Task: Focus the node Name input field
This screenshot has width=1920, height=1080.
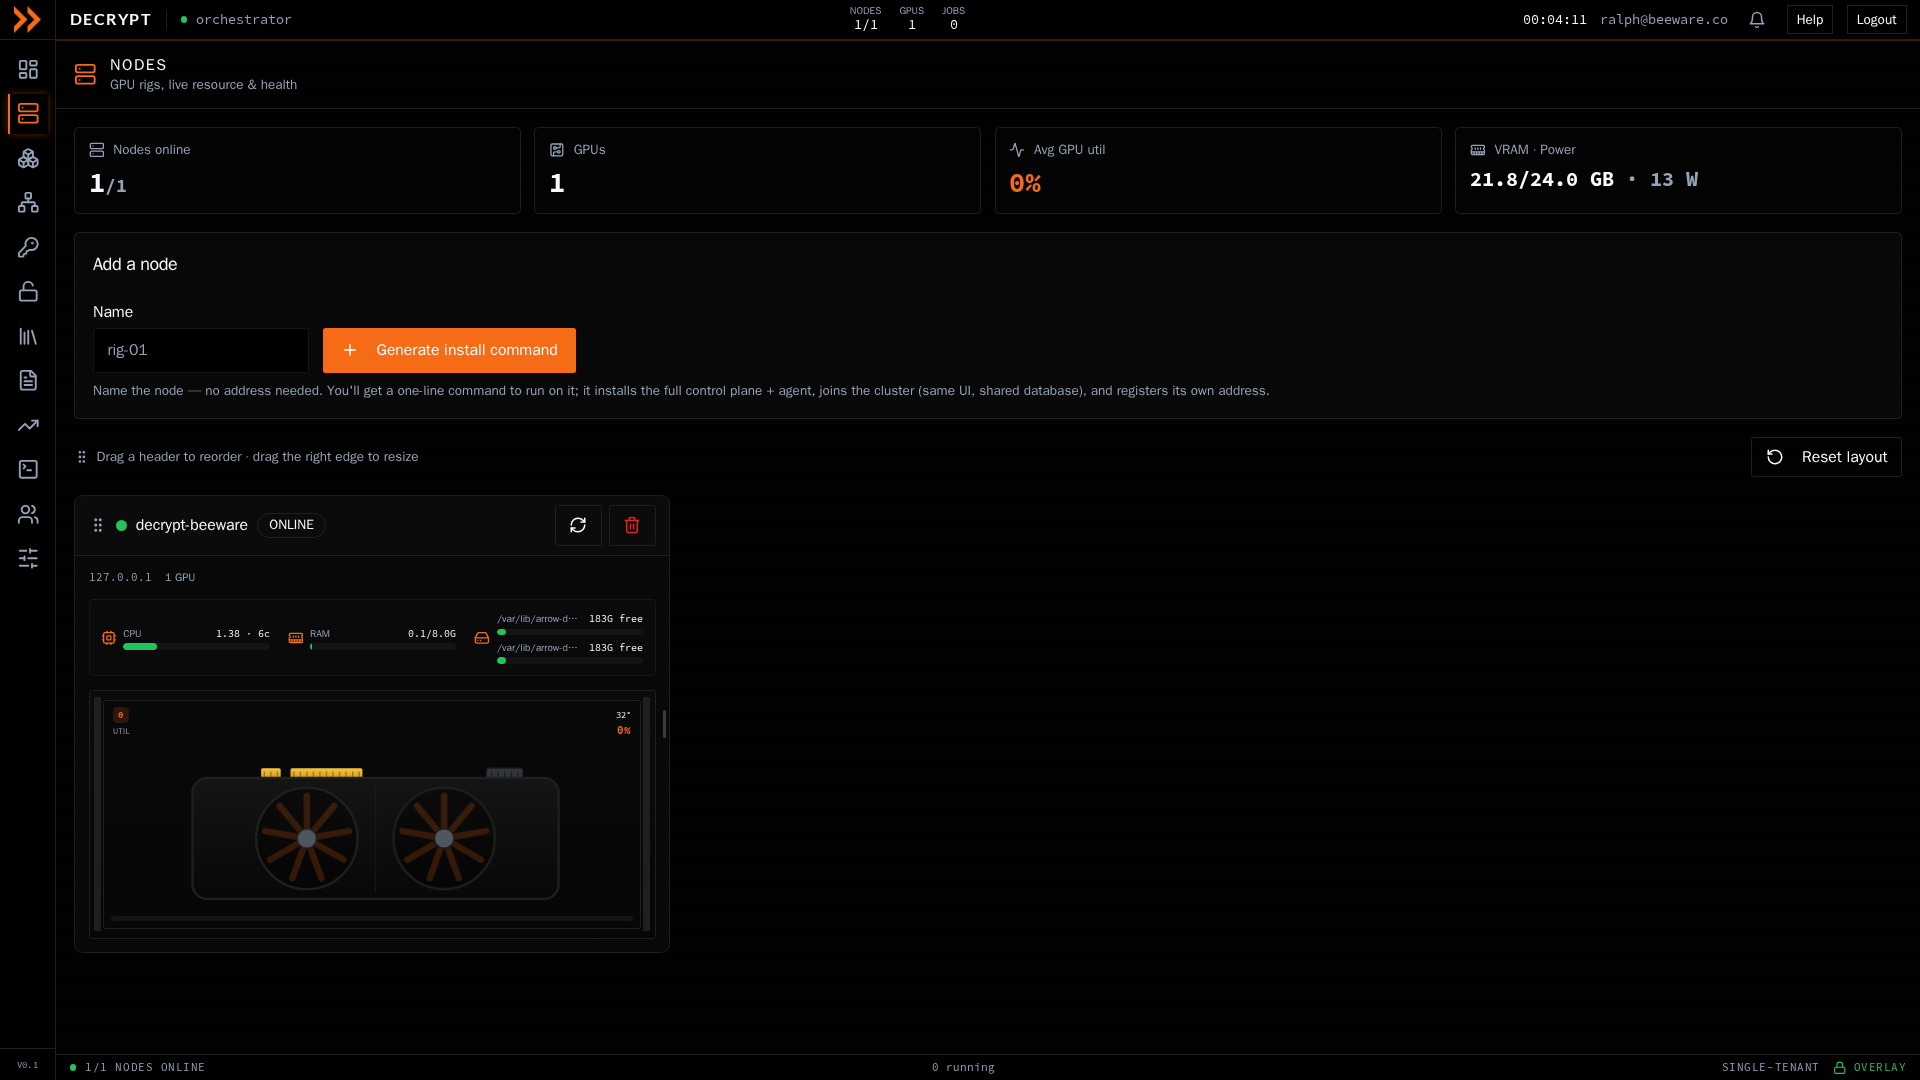Action: coord(201,350)
